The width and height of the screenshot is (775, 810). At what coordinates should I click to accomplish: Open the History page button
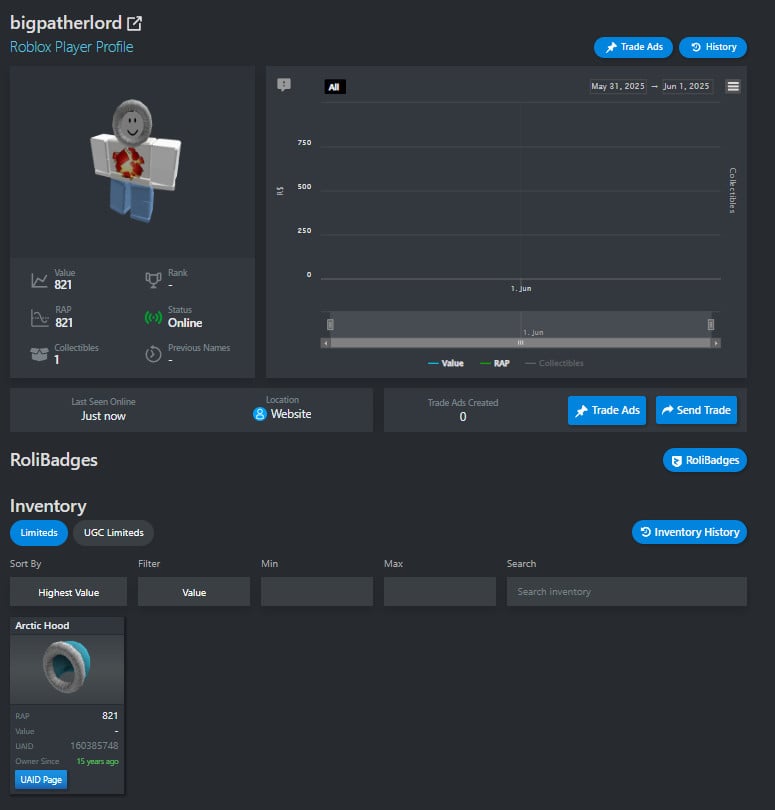click(x=712, y=47)
